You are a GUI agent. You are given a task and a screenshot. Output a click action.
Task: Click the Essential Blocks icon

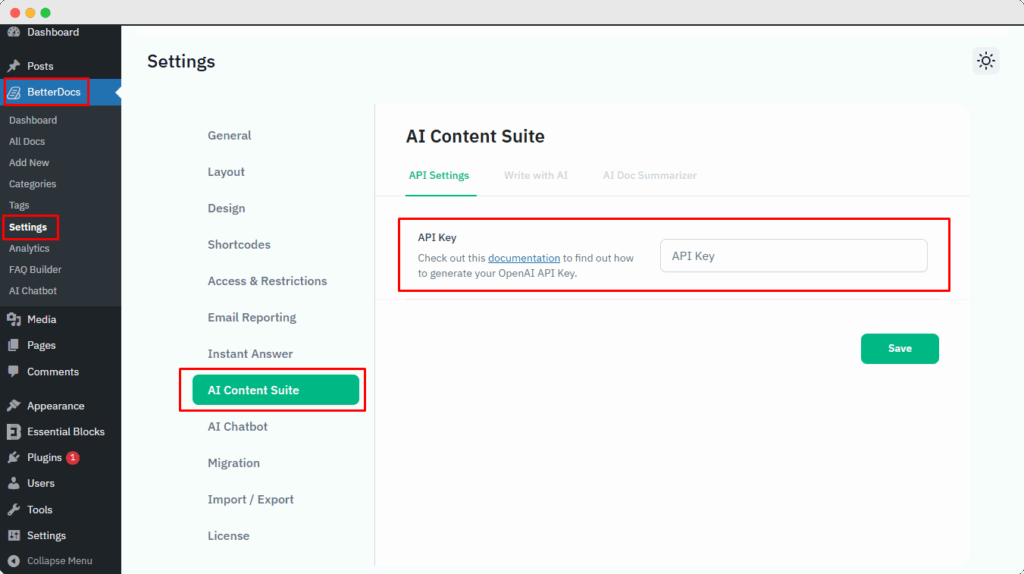coord(14,432)
